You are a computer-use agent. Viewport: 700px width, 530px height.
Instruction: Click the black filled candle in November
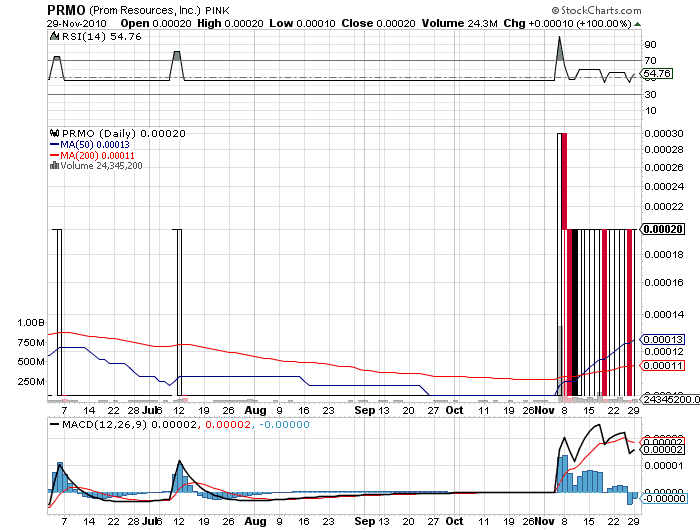tap(575, 312)
